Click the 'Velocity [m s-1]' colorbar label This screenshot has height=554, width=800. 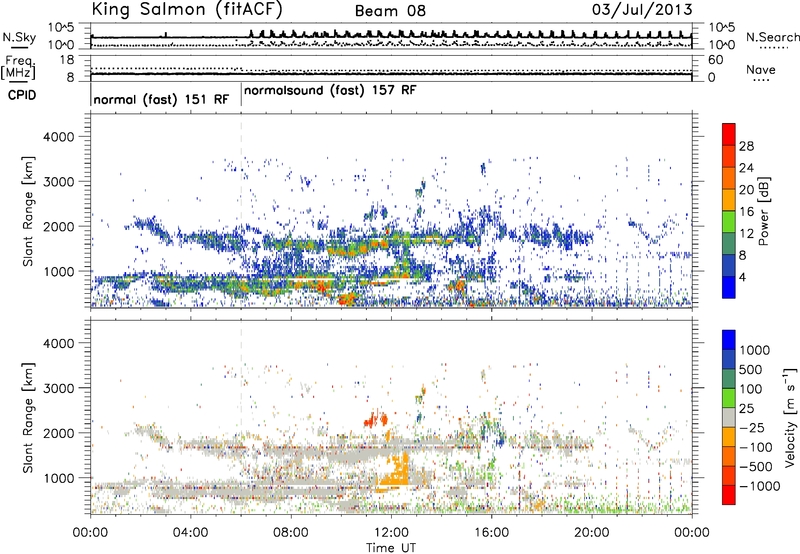(x=790, y=417)
